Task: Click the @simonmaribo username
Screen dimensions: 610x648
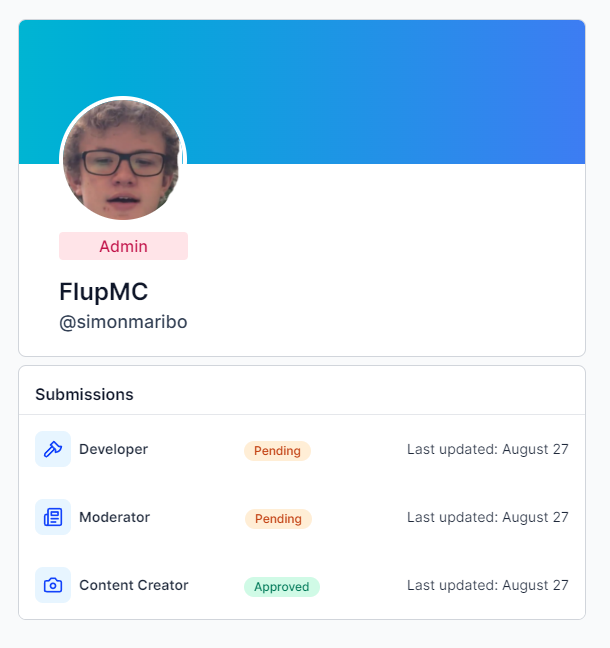Action: [123, 322]
